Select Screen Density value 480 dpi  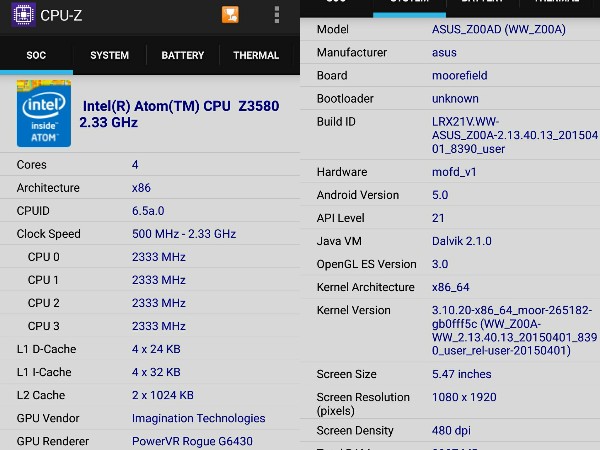tap(451, 430)
